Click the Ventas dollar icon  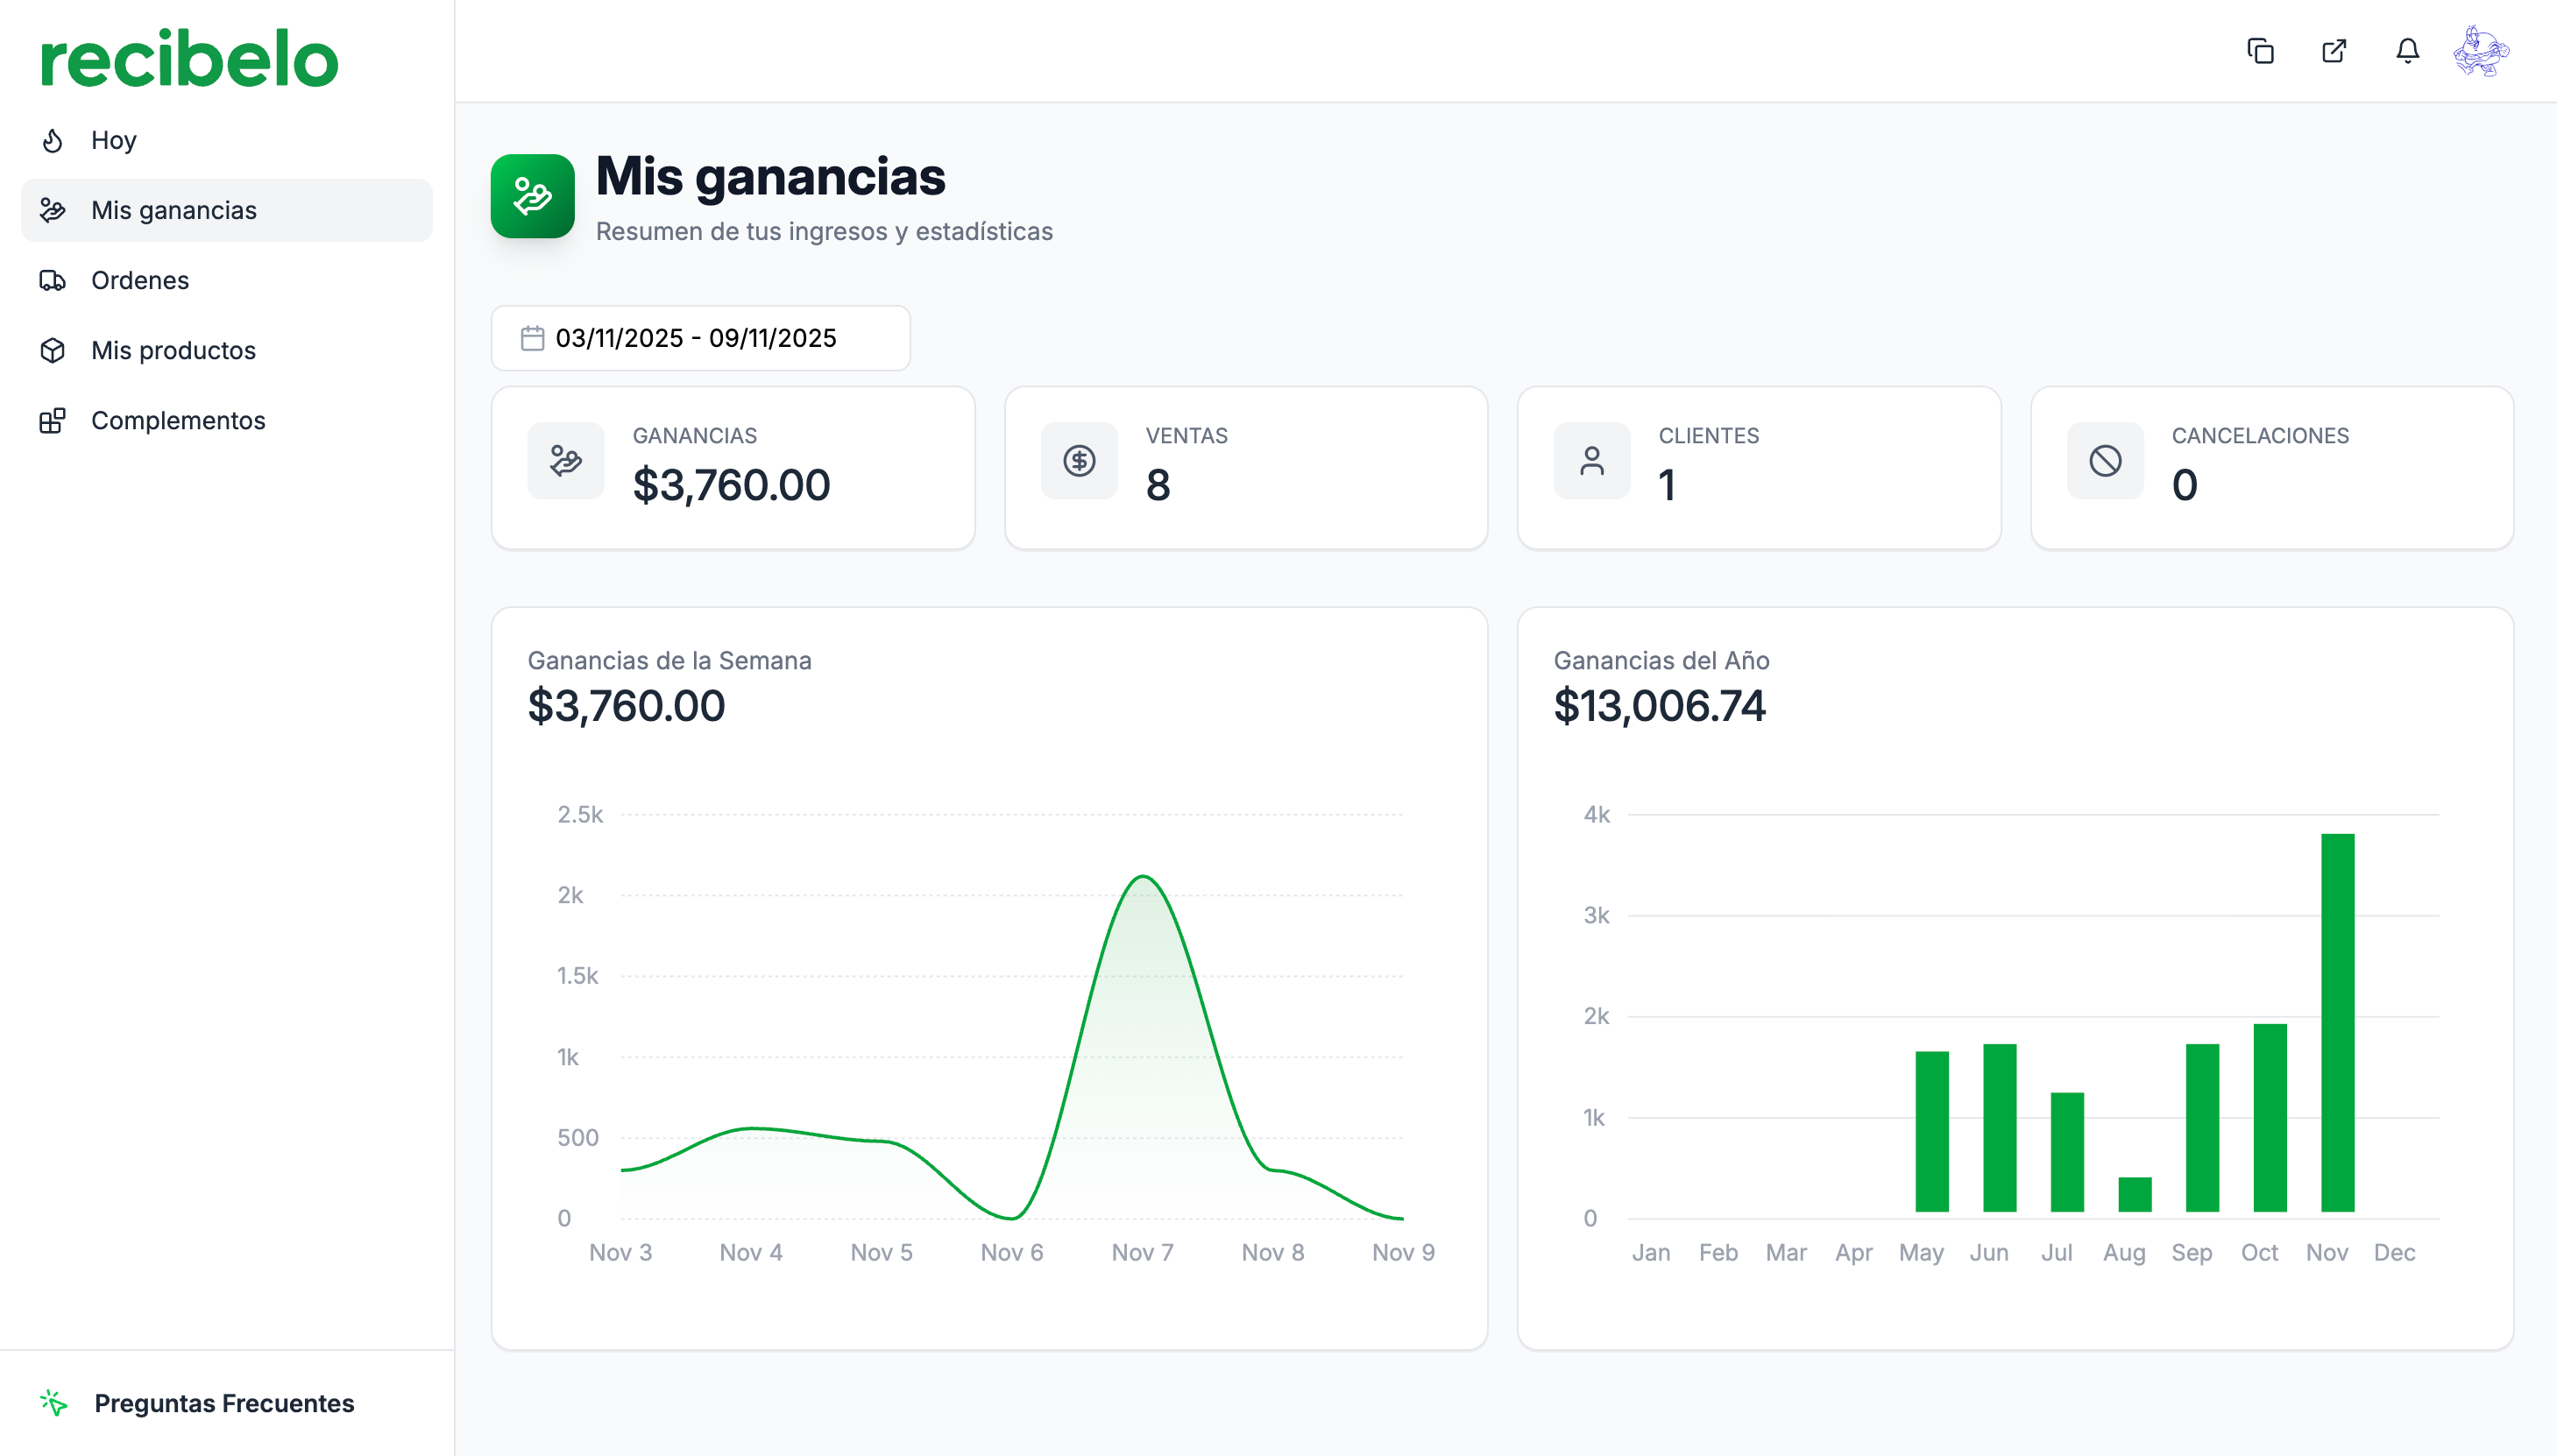click(1079, 461)
